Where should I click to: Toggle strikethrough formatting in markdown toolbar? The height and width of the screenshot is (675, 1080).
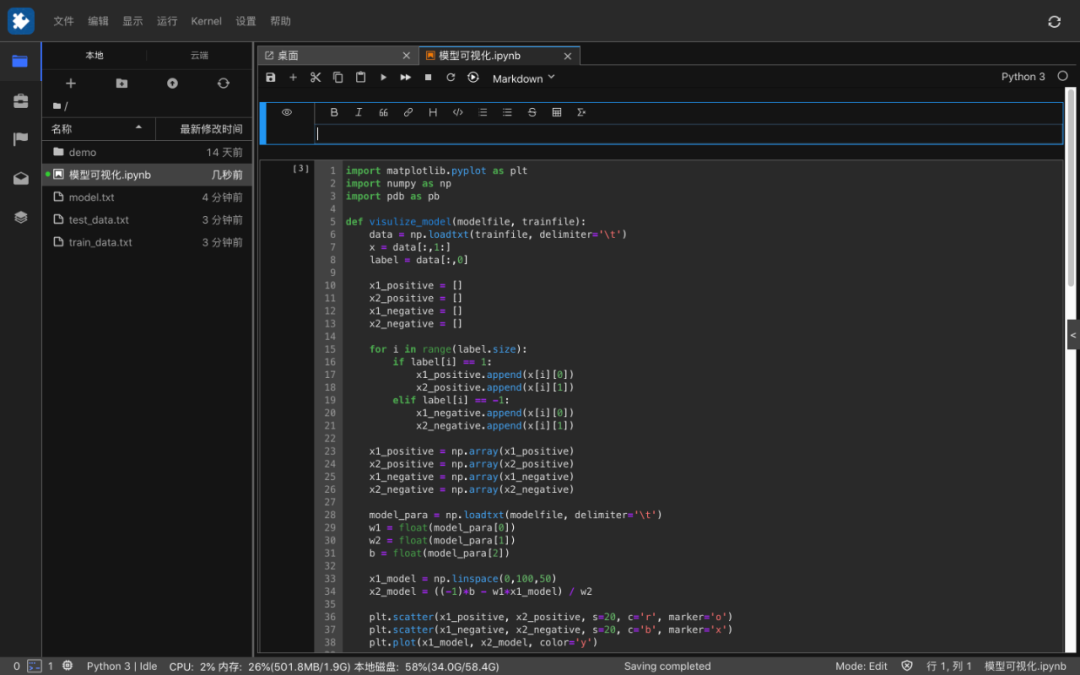(x=532, y=113)
